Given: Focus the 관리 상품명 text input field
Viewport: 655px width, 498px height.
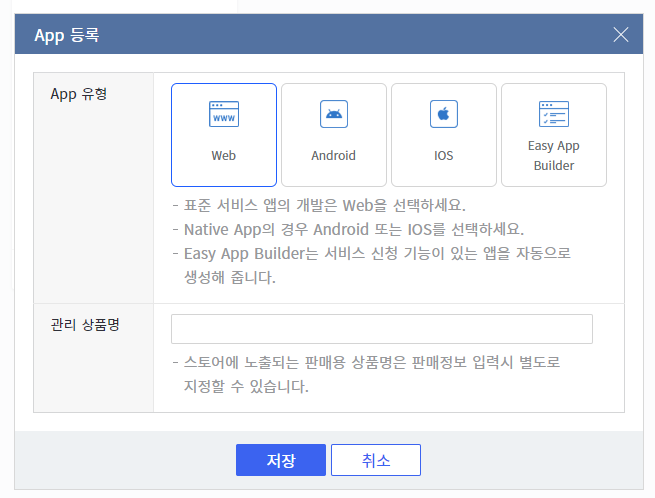Looking at the screenshot, I should tap(381, 329).
